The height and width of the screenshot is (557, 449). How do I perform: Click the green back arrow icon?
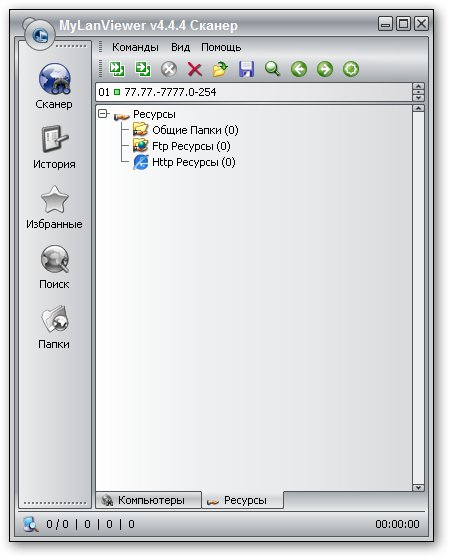299,69
